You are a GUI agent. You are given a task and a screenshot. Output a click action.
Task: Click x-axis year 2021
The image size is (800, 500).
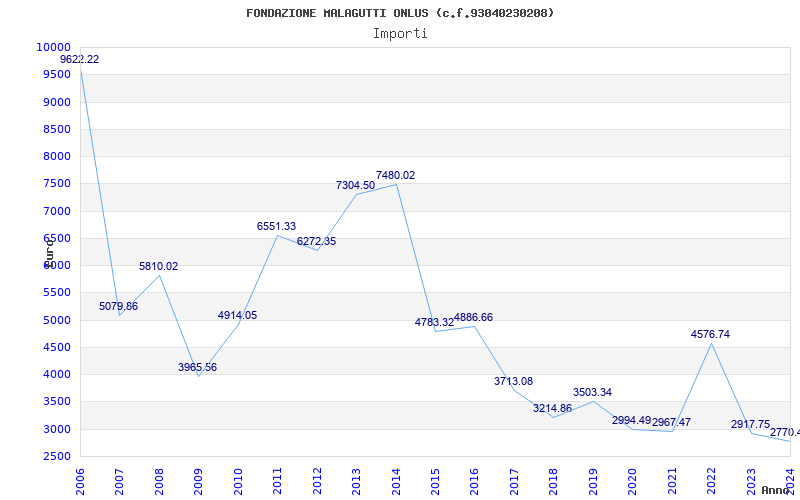point(671,482)
